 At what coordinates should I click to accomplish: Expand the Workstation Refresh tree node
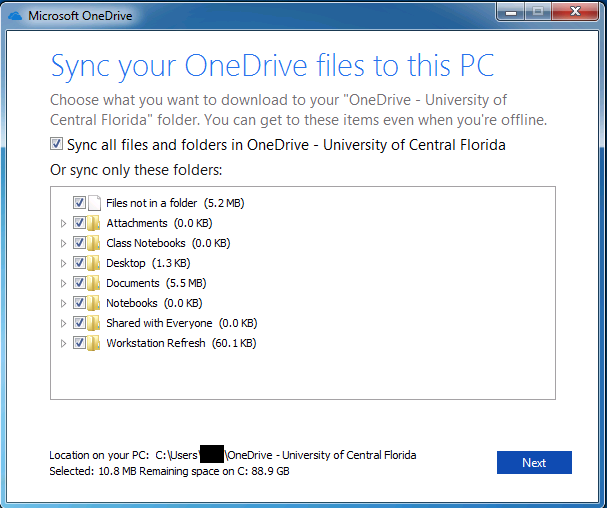tap(63, 344)
